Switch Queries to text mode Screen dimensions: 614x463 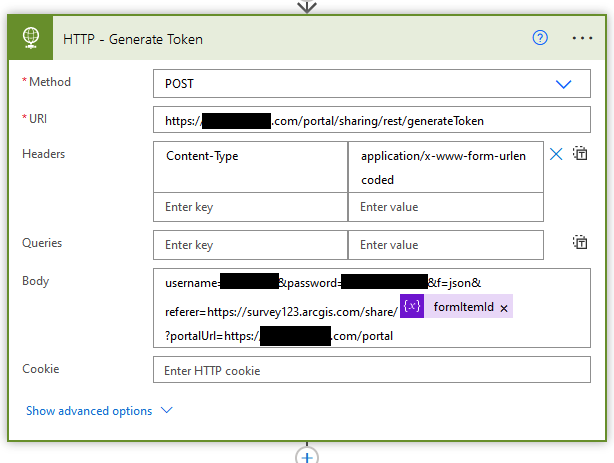tap(579, 242)
